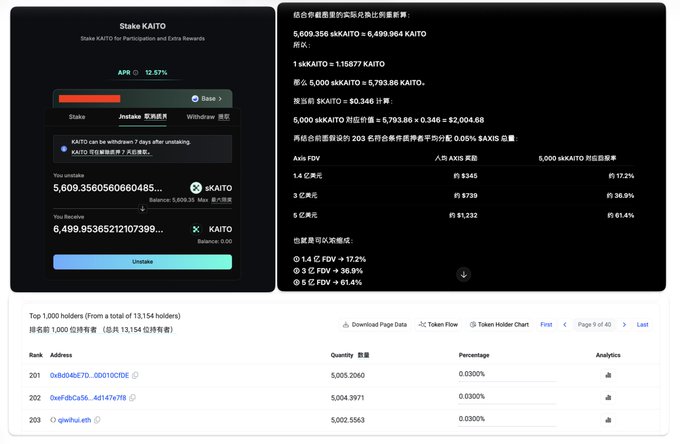Open the Base network selector
This screenshot has height=444, width=680.
pyautogui.click(x=207, y=99)
